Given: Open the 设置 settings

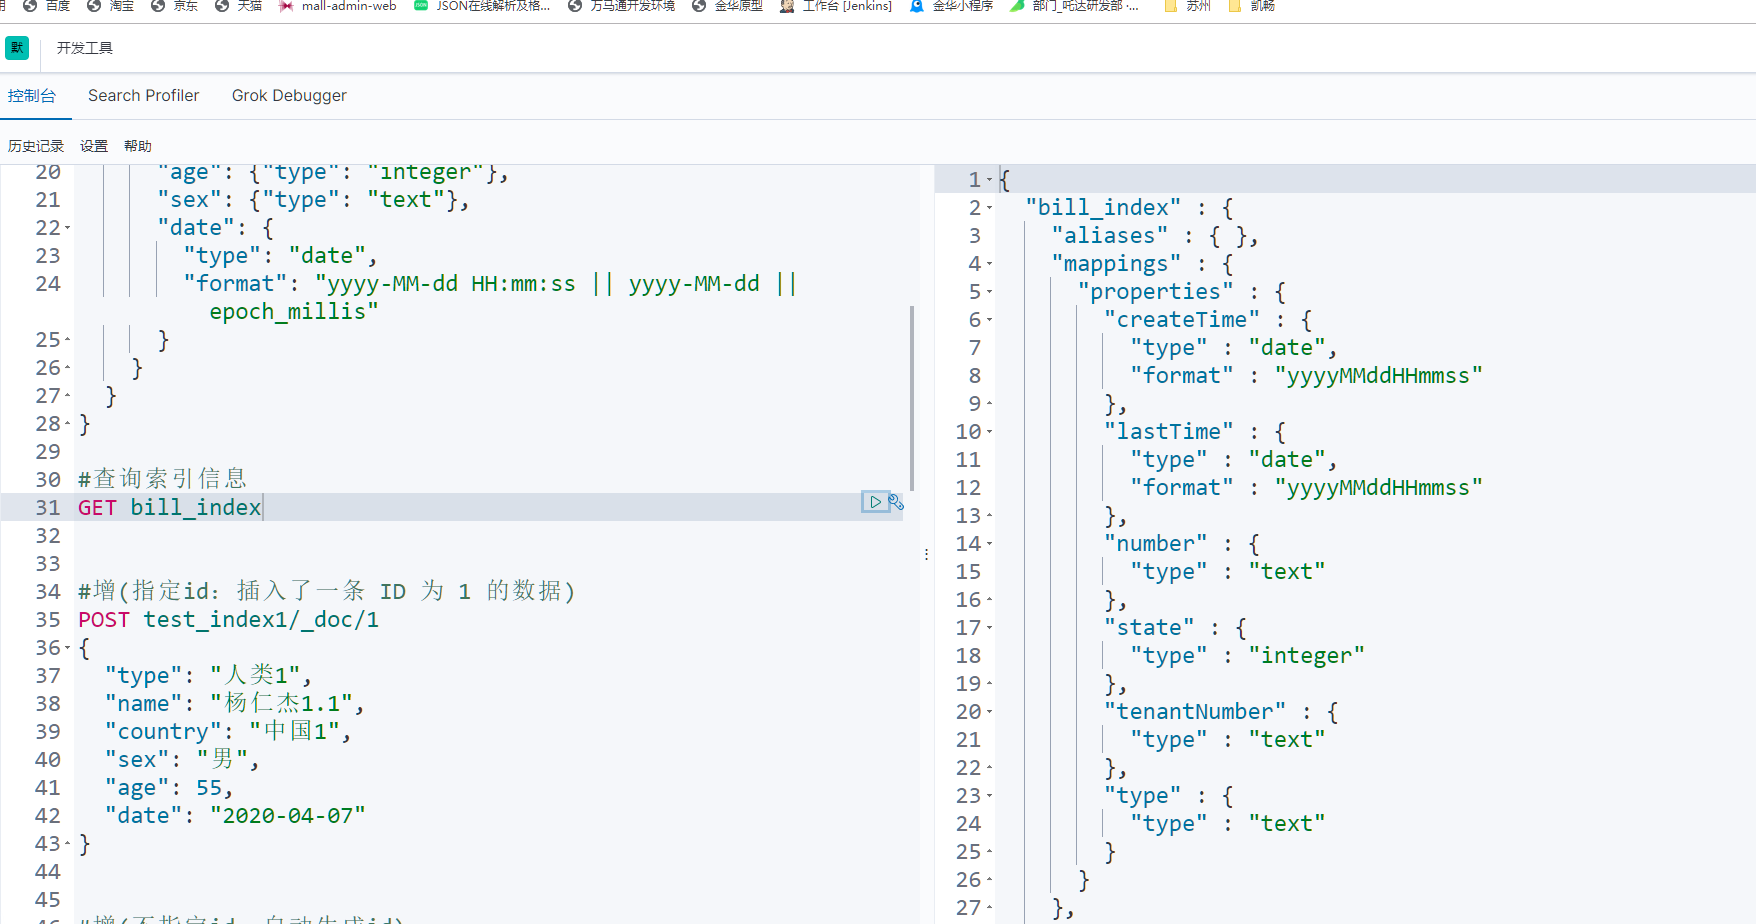Looking at the screenshot, I should coord(94,146).
